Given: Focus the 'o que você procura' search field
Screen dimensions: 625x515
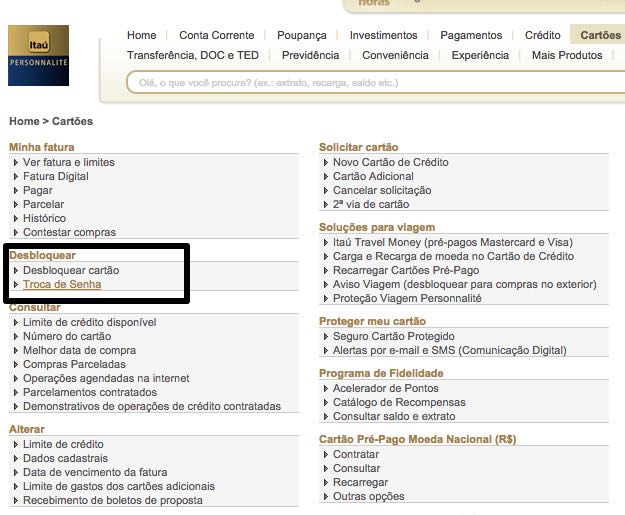Looking at the screenshot, I should (375, 83).
